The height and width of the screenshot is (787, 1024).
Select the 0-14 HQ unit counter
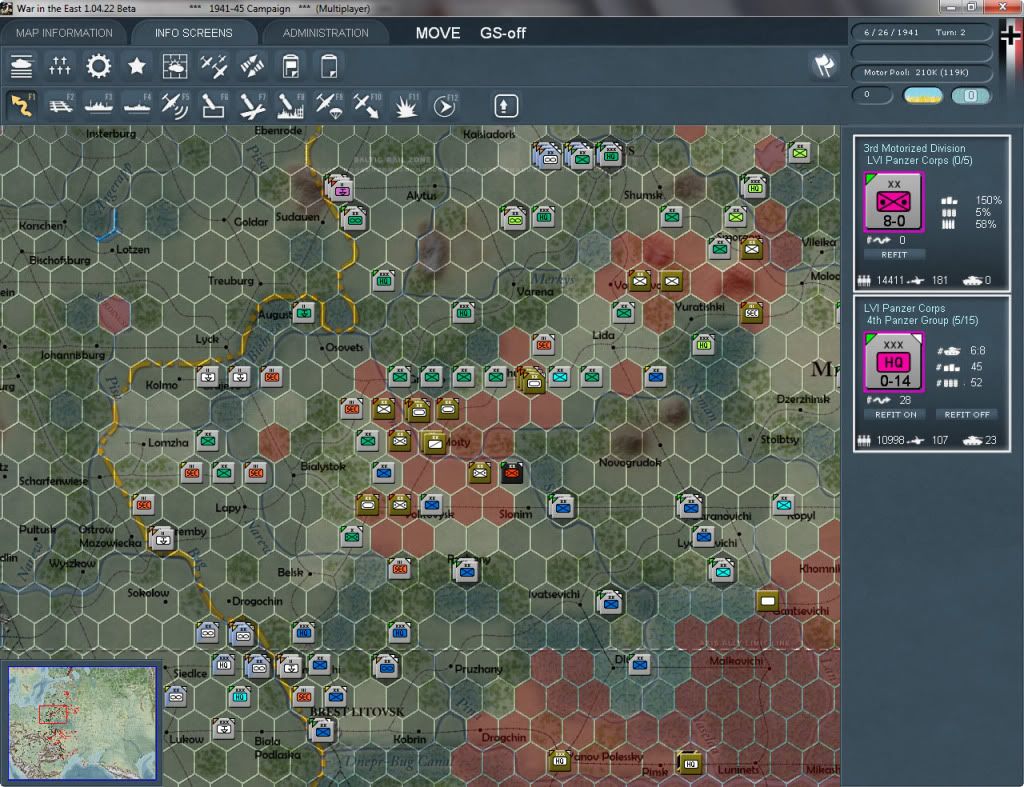(893, 362)
